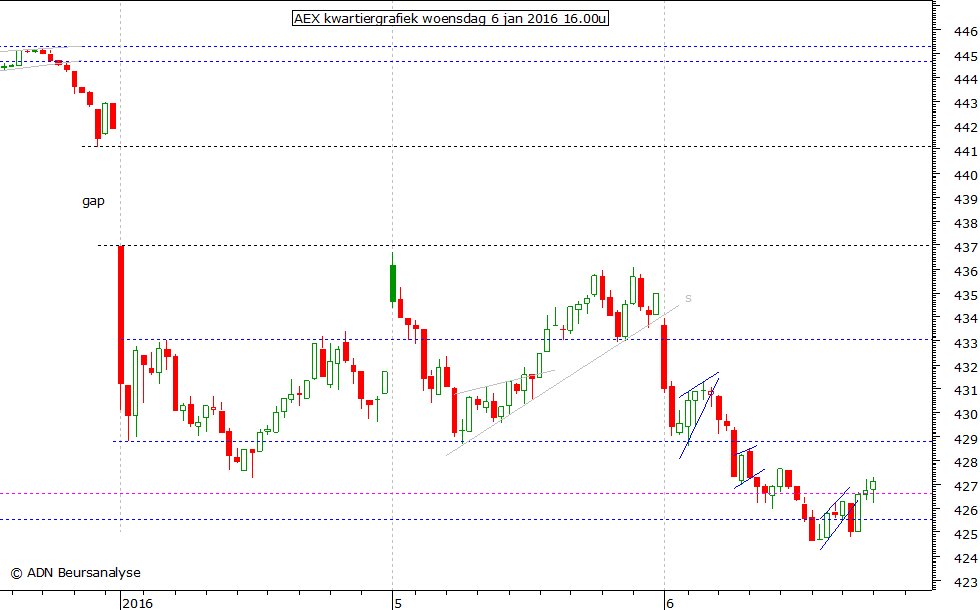The height and width of the screenshot is (610, 980).
Task: Click the 425 price axis label
Action: click(966, 534)
